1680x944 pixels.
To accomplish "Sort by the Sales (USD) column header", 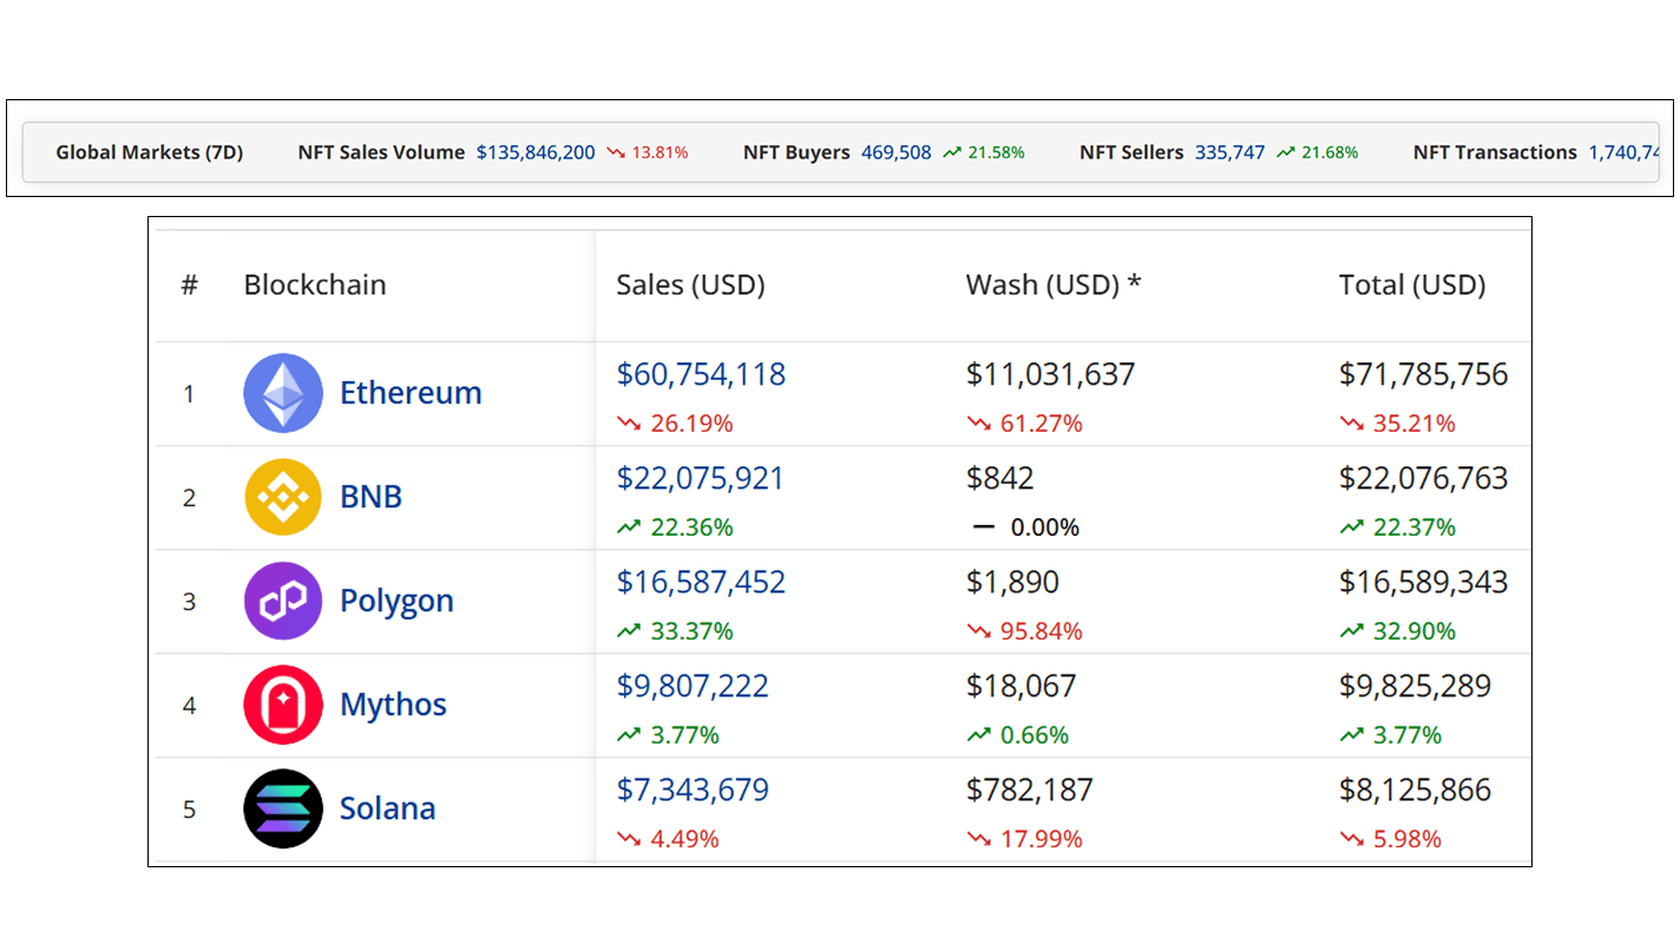I will click(x=690, y=285).
